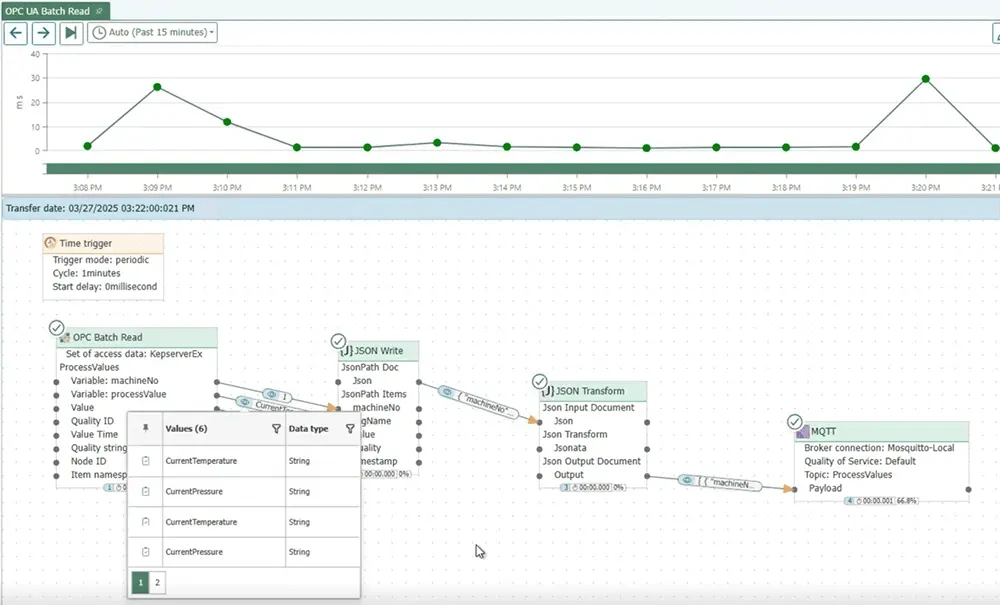Viewport: 1000px width, 605px height.
Task: Click the OPC Batch Read node title
Action: (107, 338)
